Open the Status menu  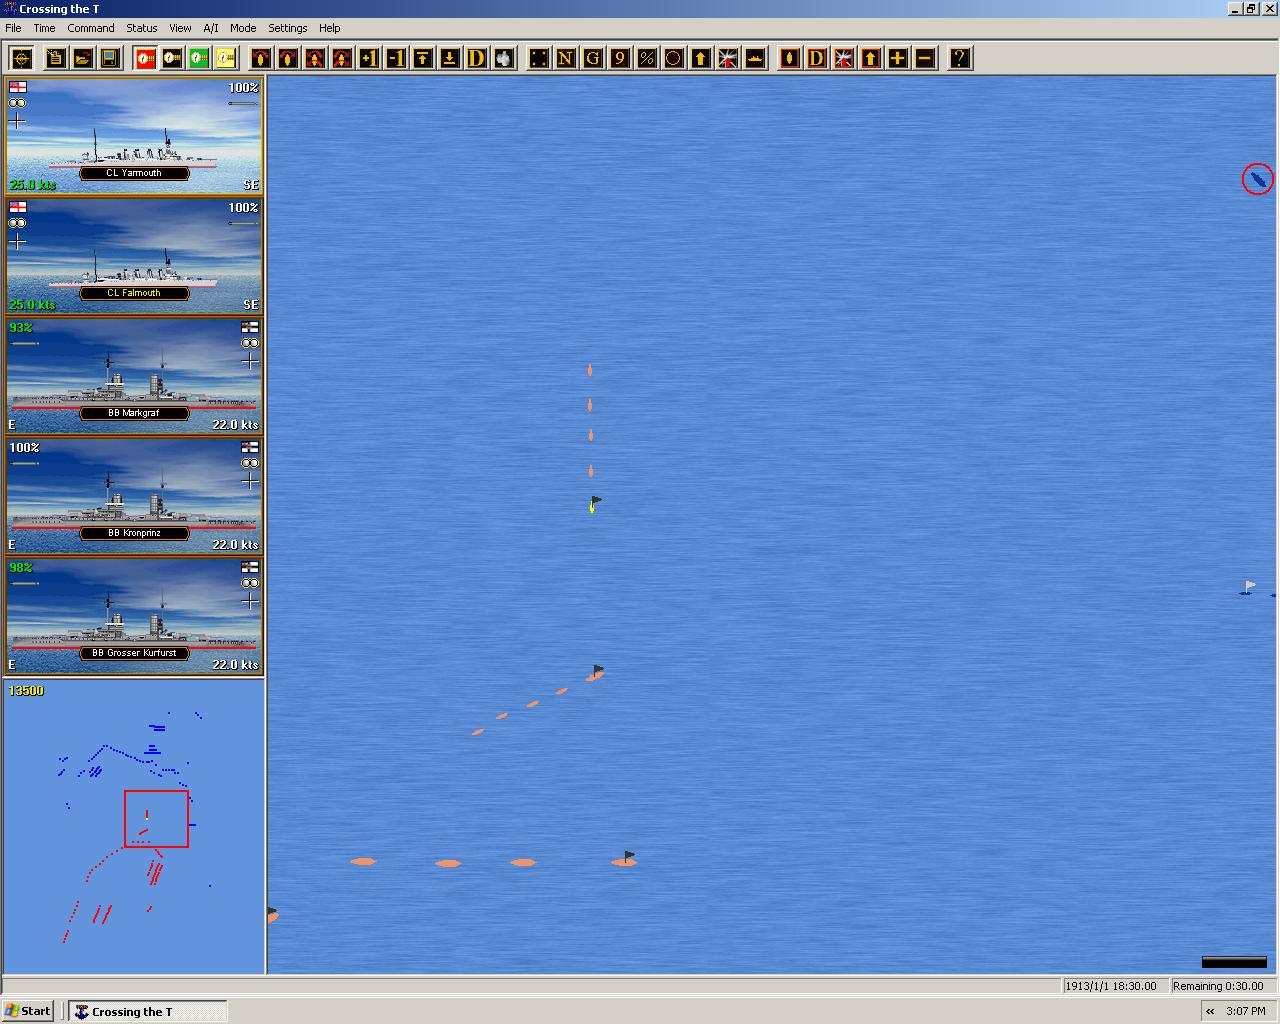(x=142, y=28)
